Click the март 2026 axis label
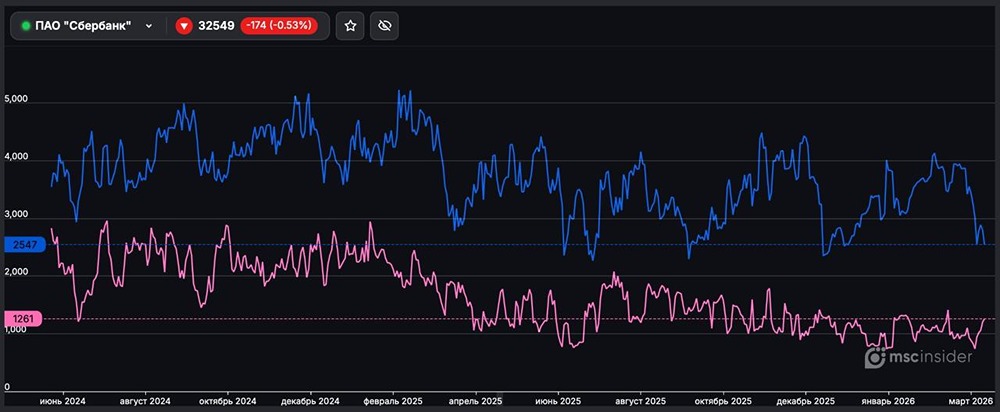 971,401
